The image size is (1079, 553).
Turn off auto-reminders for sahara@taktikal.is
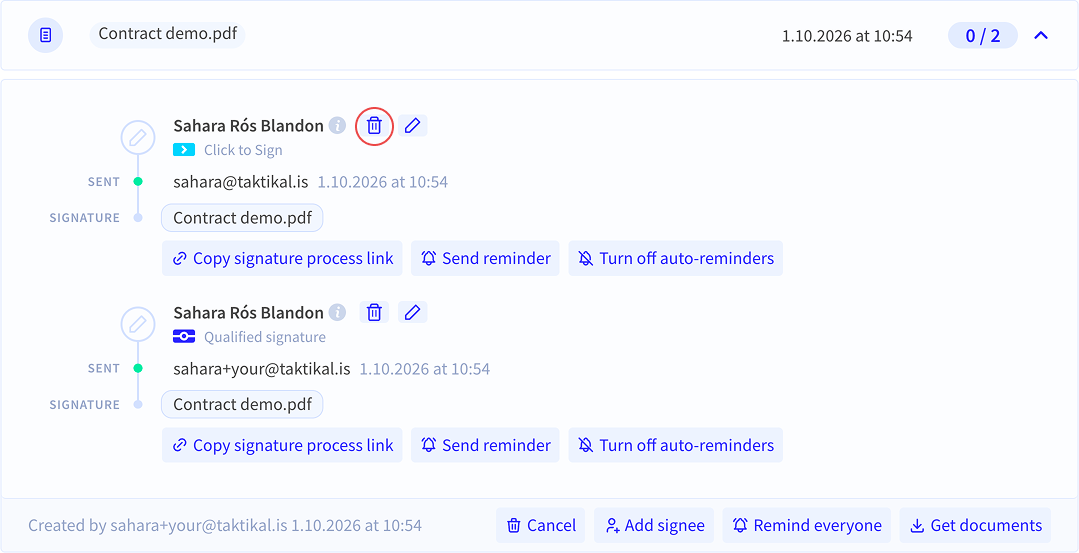(676, 259)
